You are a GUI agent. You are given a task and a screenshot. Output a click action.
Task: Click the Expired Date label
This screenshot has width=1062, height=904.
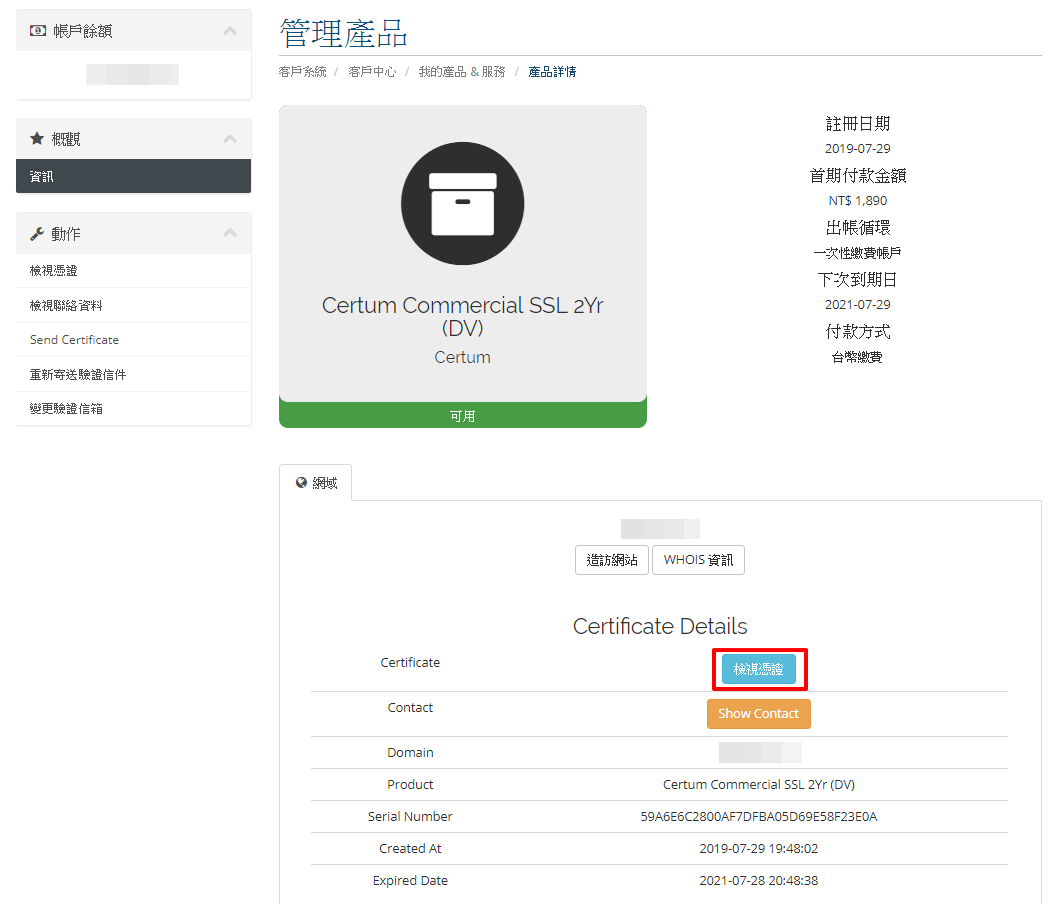point(410,880)
